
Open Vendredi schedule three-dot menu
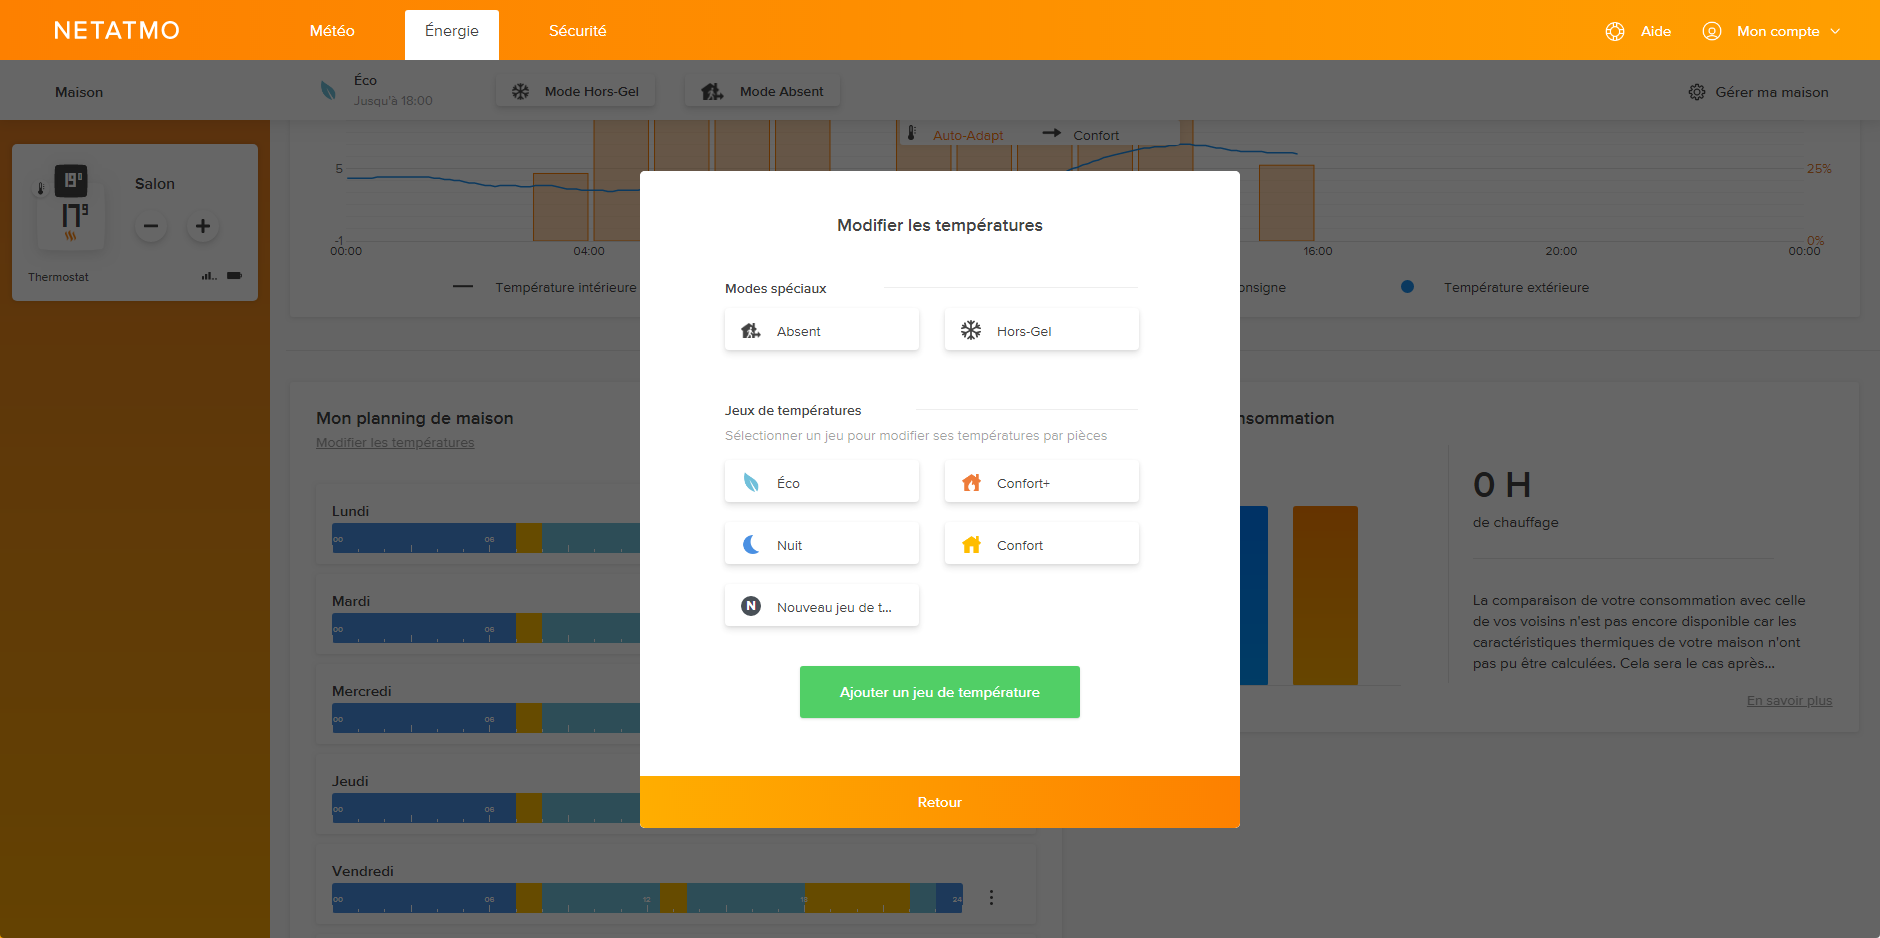[x=991, y=898]
